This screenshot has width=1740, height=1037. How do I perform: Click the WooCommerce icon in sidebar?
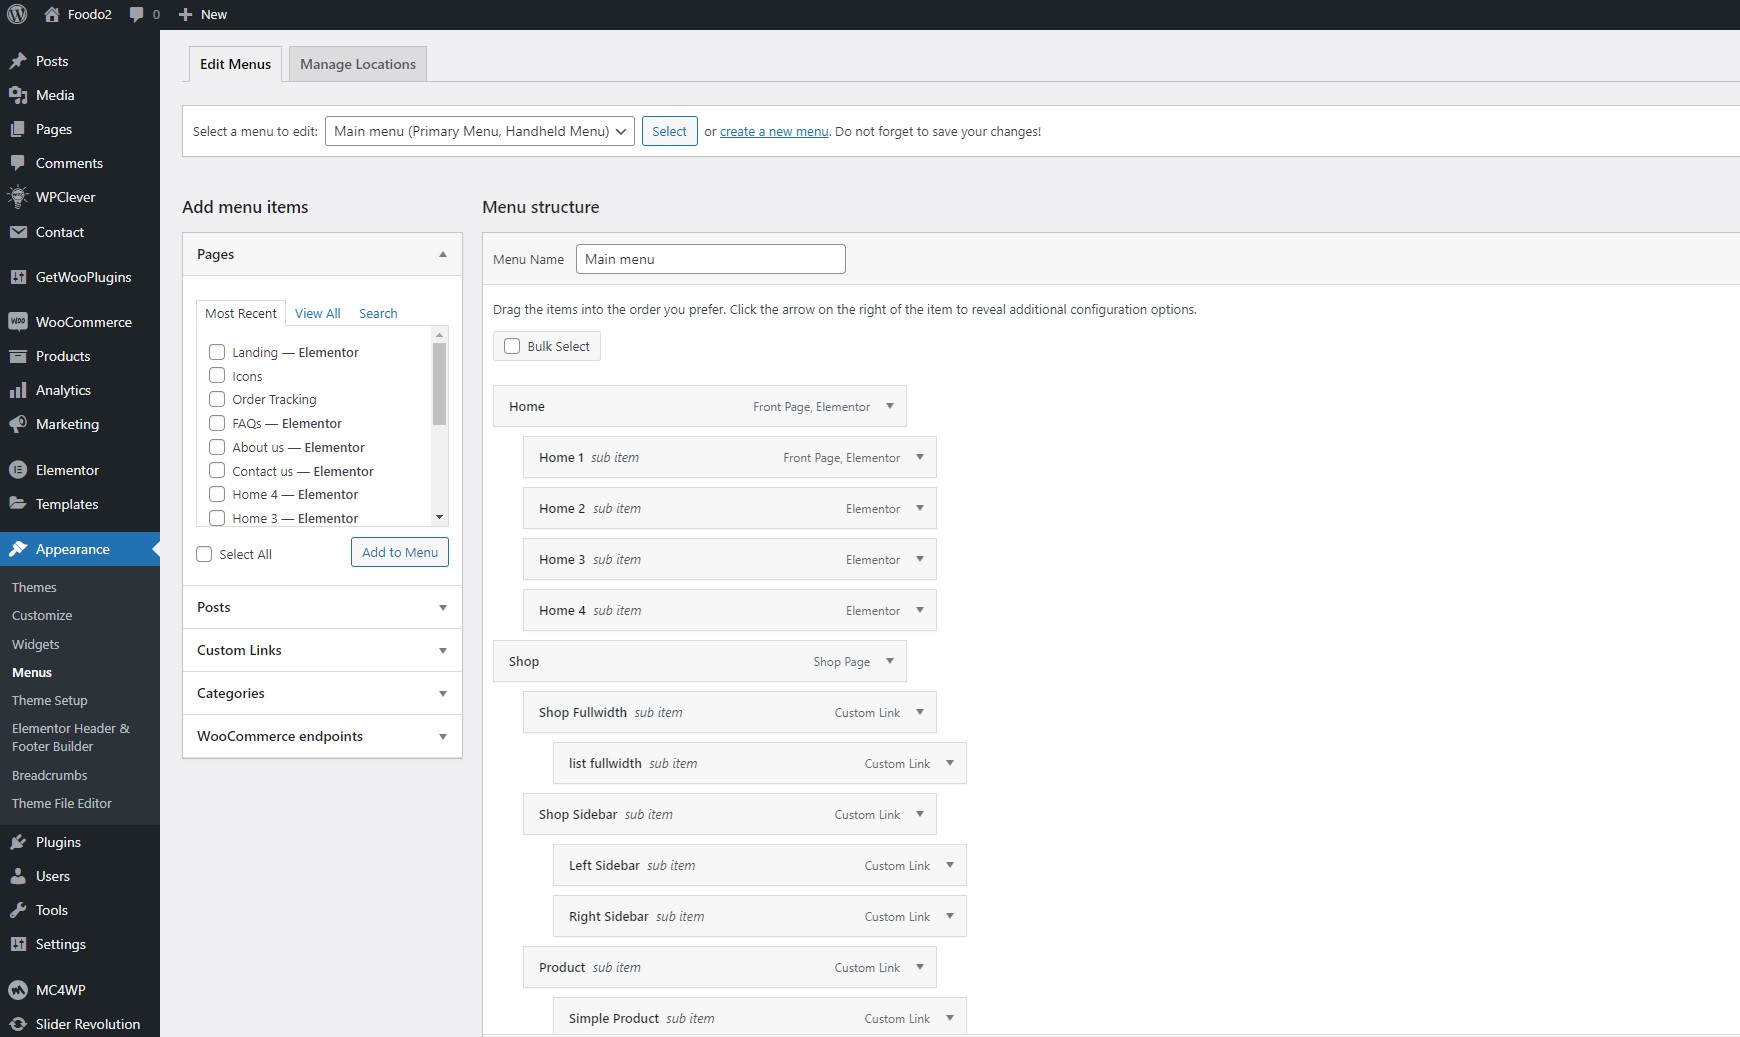click(17, 322)
